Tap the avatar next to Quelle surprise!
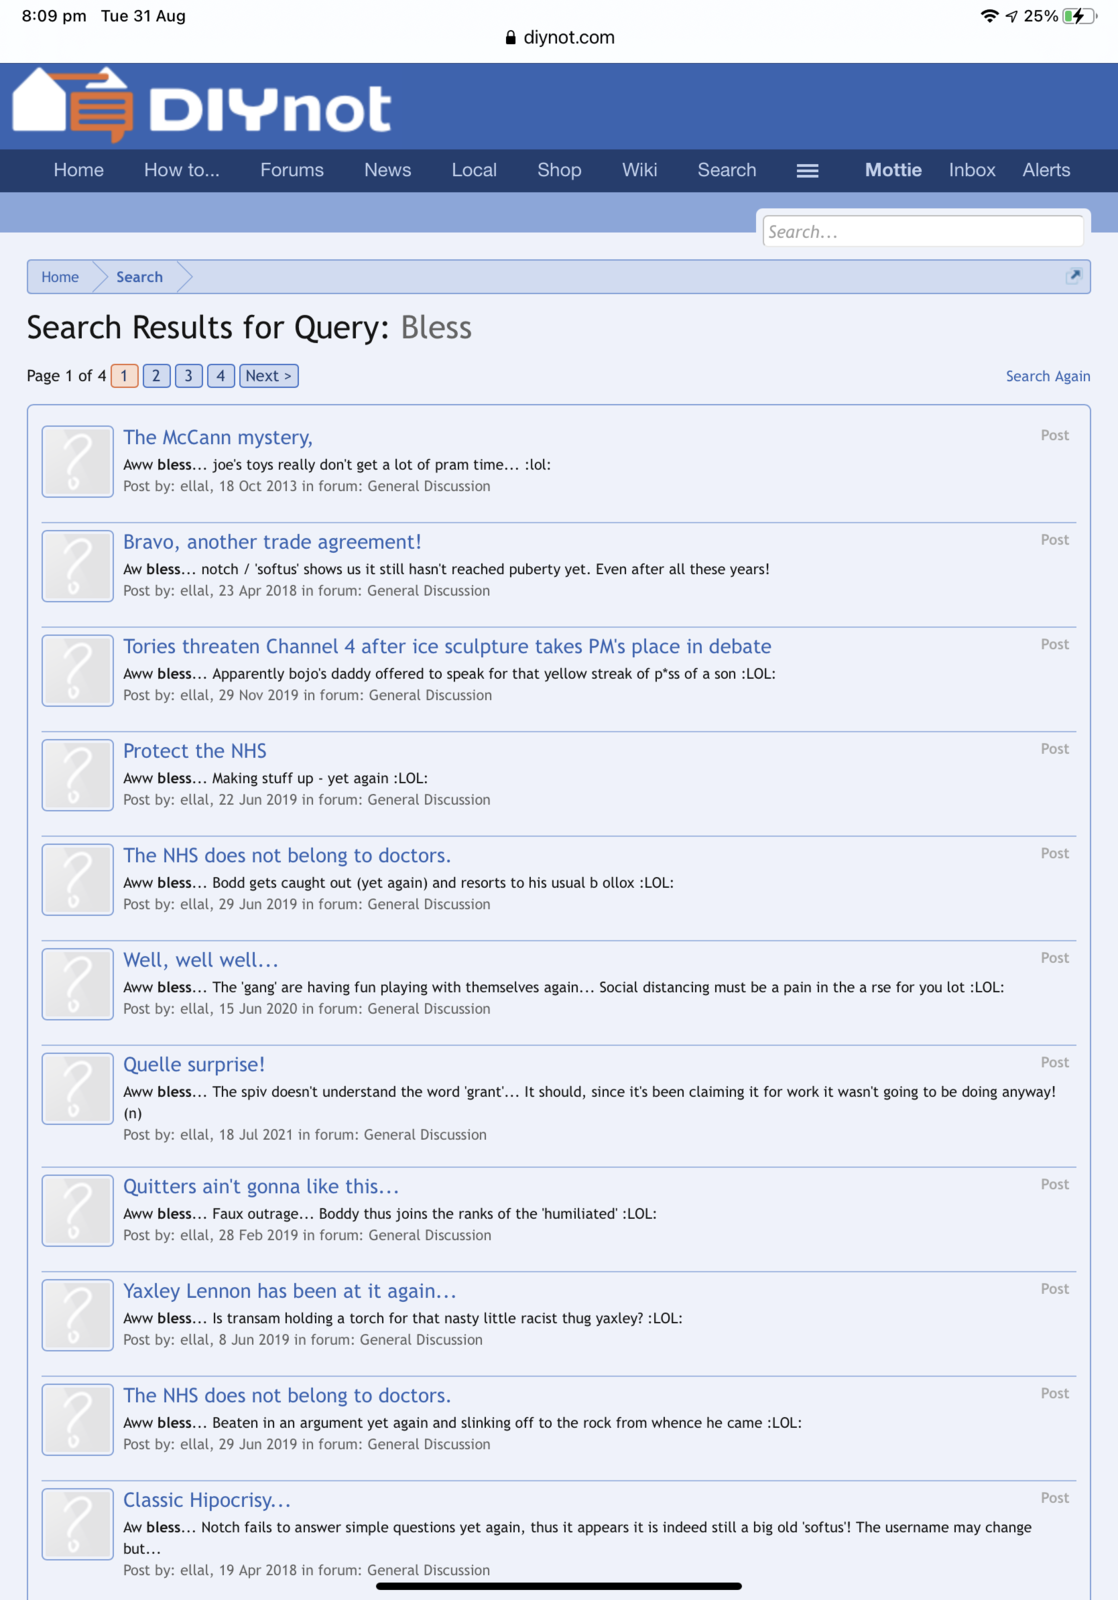The image size is (1118, 1600). coord(77,1088)
